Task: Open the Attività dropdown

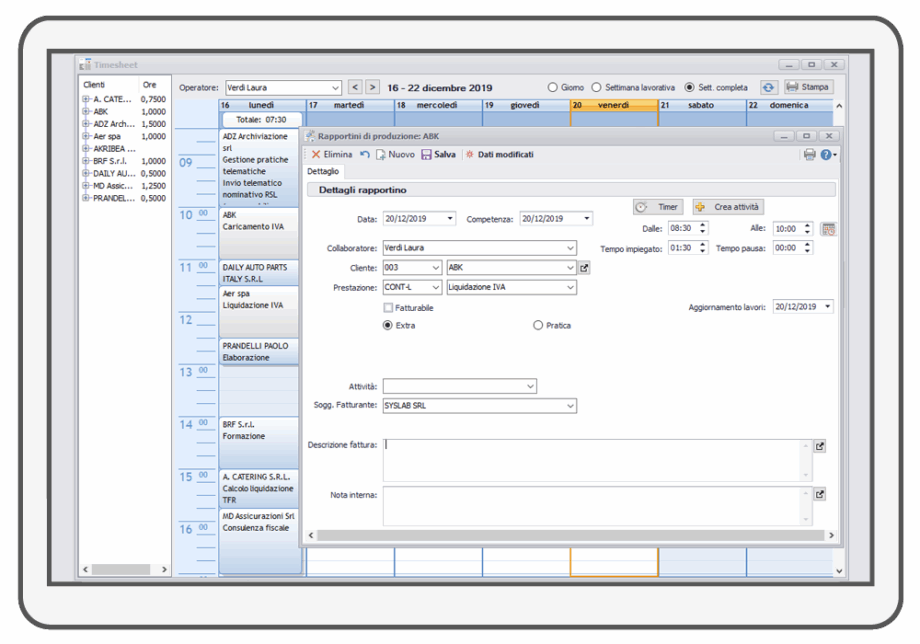Action: pyautogui.click(x=530, y=387)
